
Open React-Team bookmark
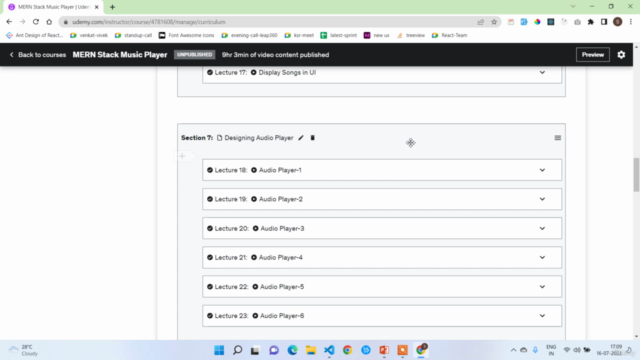click(x=449, y=36)
